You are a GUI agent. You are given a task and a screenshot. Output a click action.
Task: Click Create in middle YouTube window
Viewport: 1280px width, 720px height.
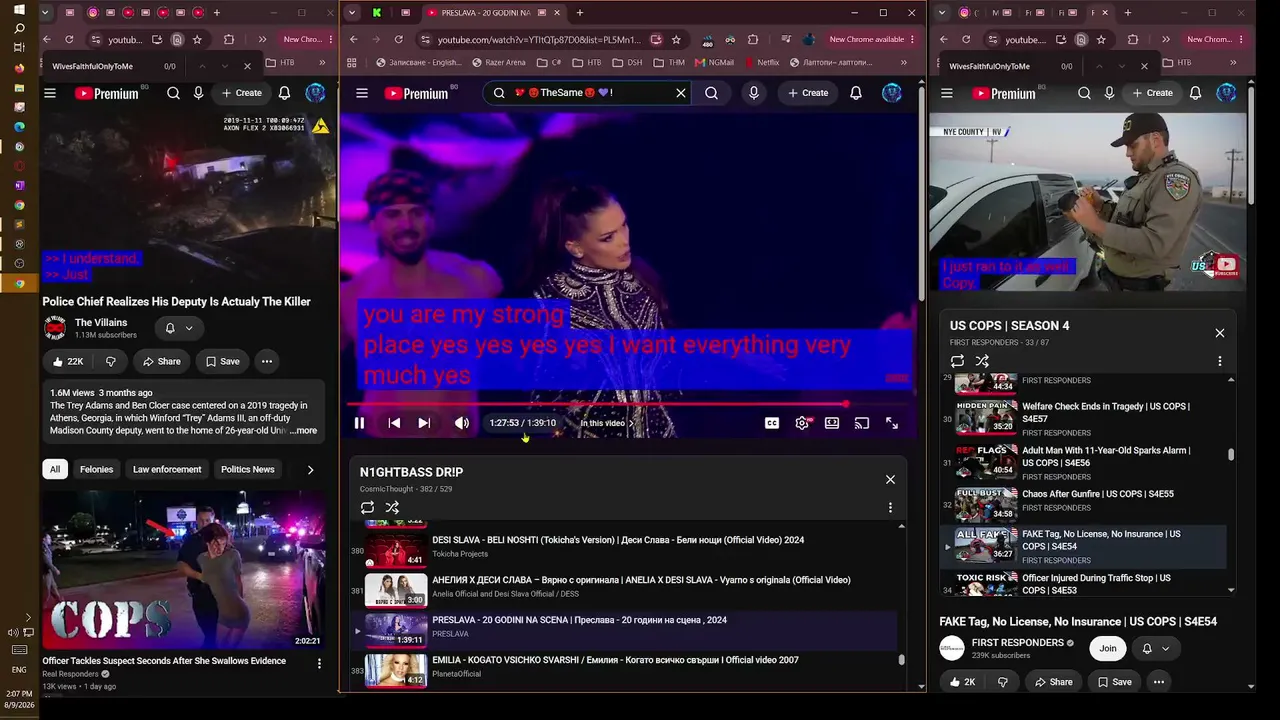point(807,93)
